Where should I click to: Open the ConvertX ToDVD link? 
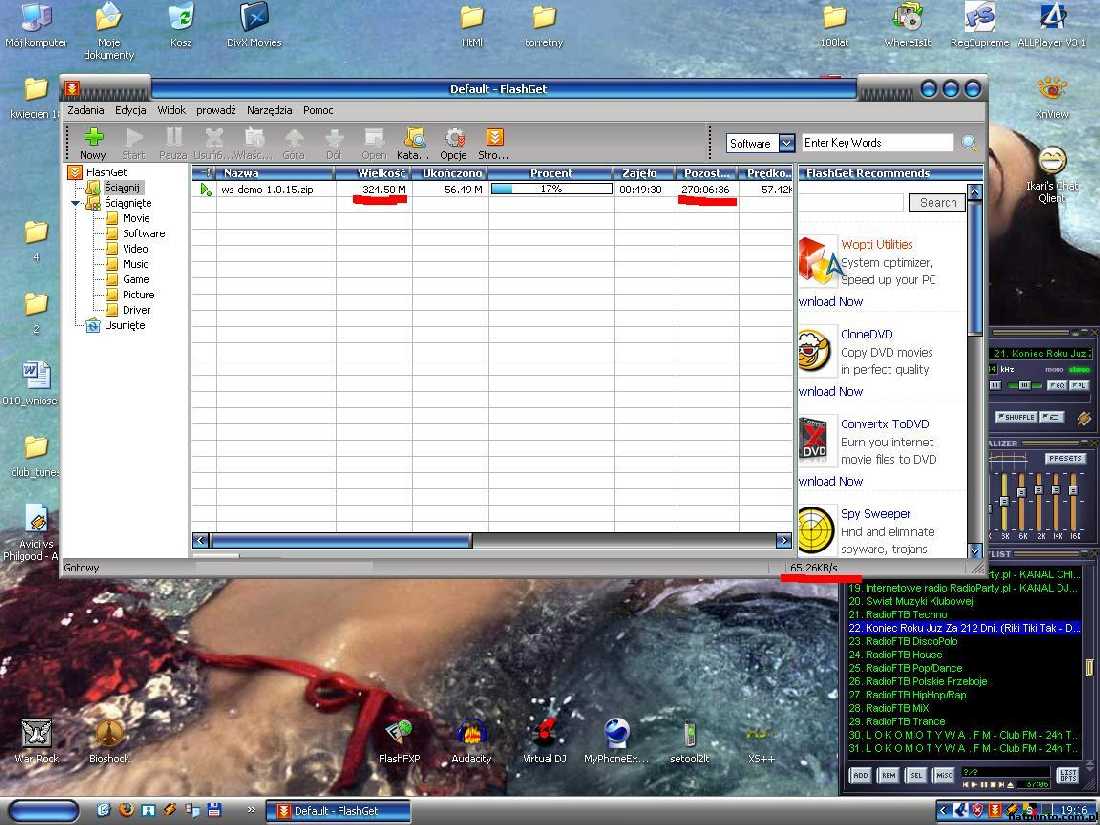pyautogui.click(x=885, y=424)
